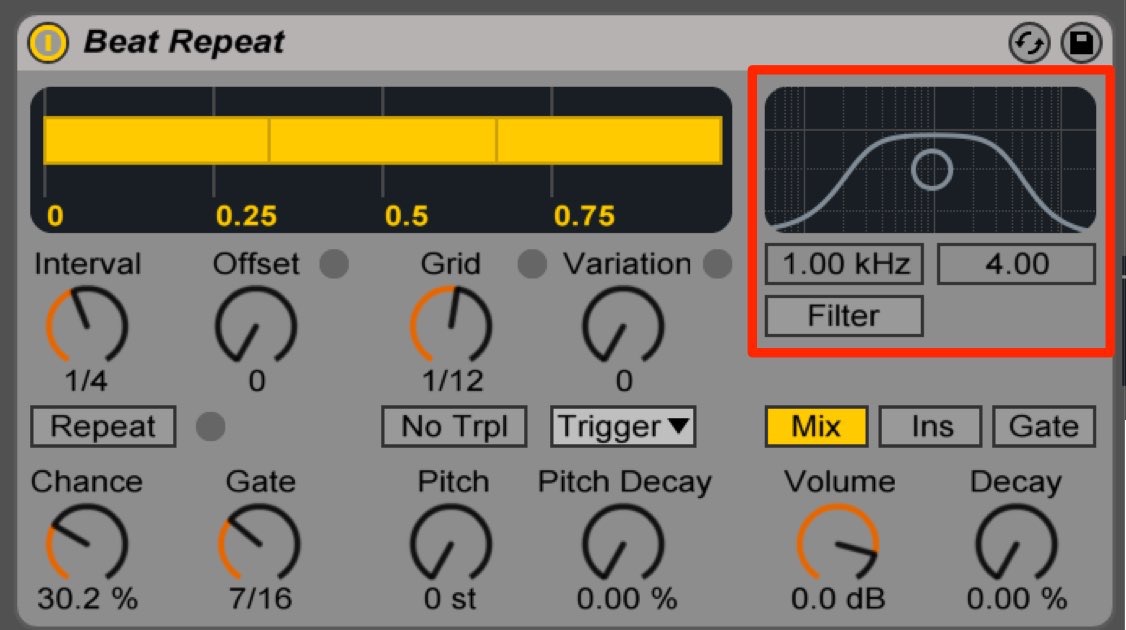1126x630 pixels.
Task: Click the Pitch knob
Action: [451, 543]
